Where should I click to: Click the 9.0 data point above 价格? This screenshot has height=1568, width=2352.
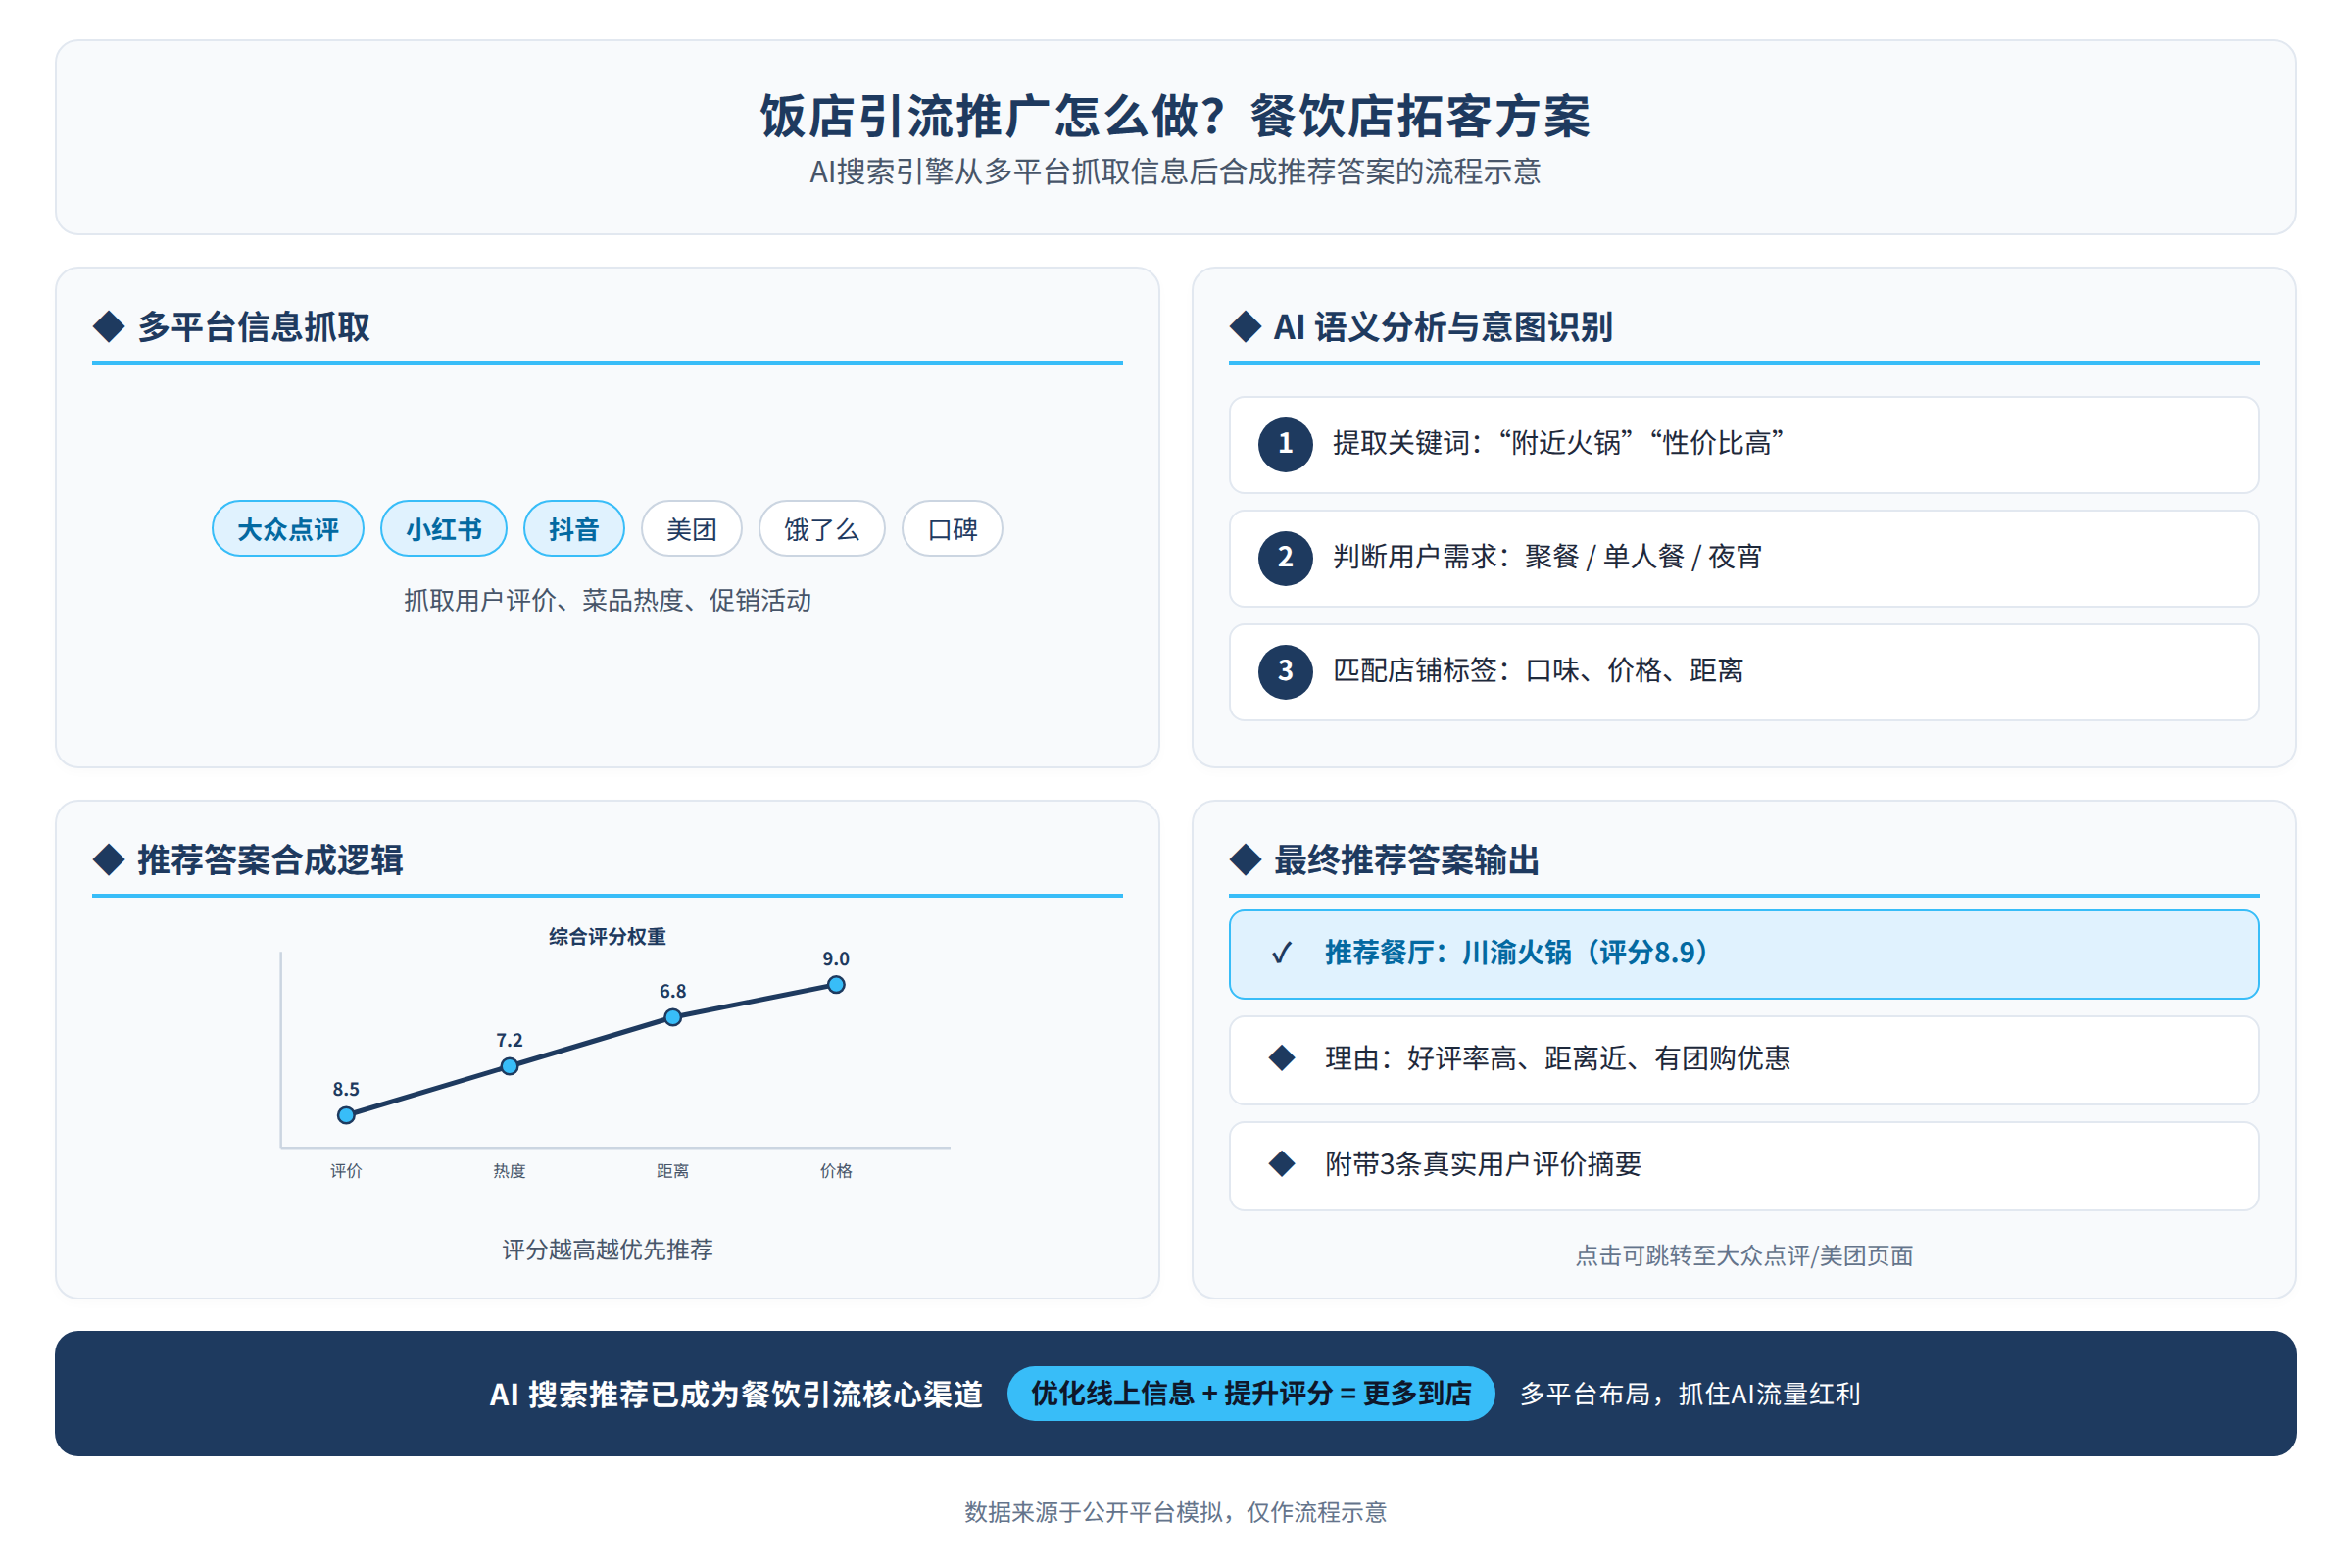coord(836,985)
